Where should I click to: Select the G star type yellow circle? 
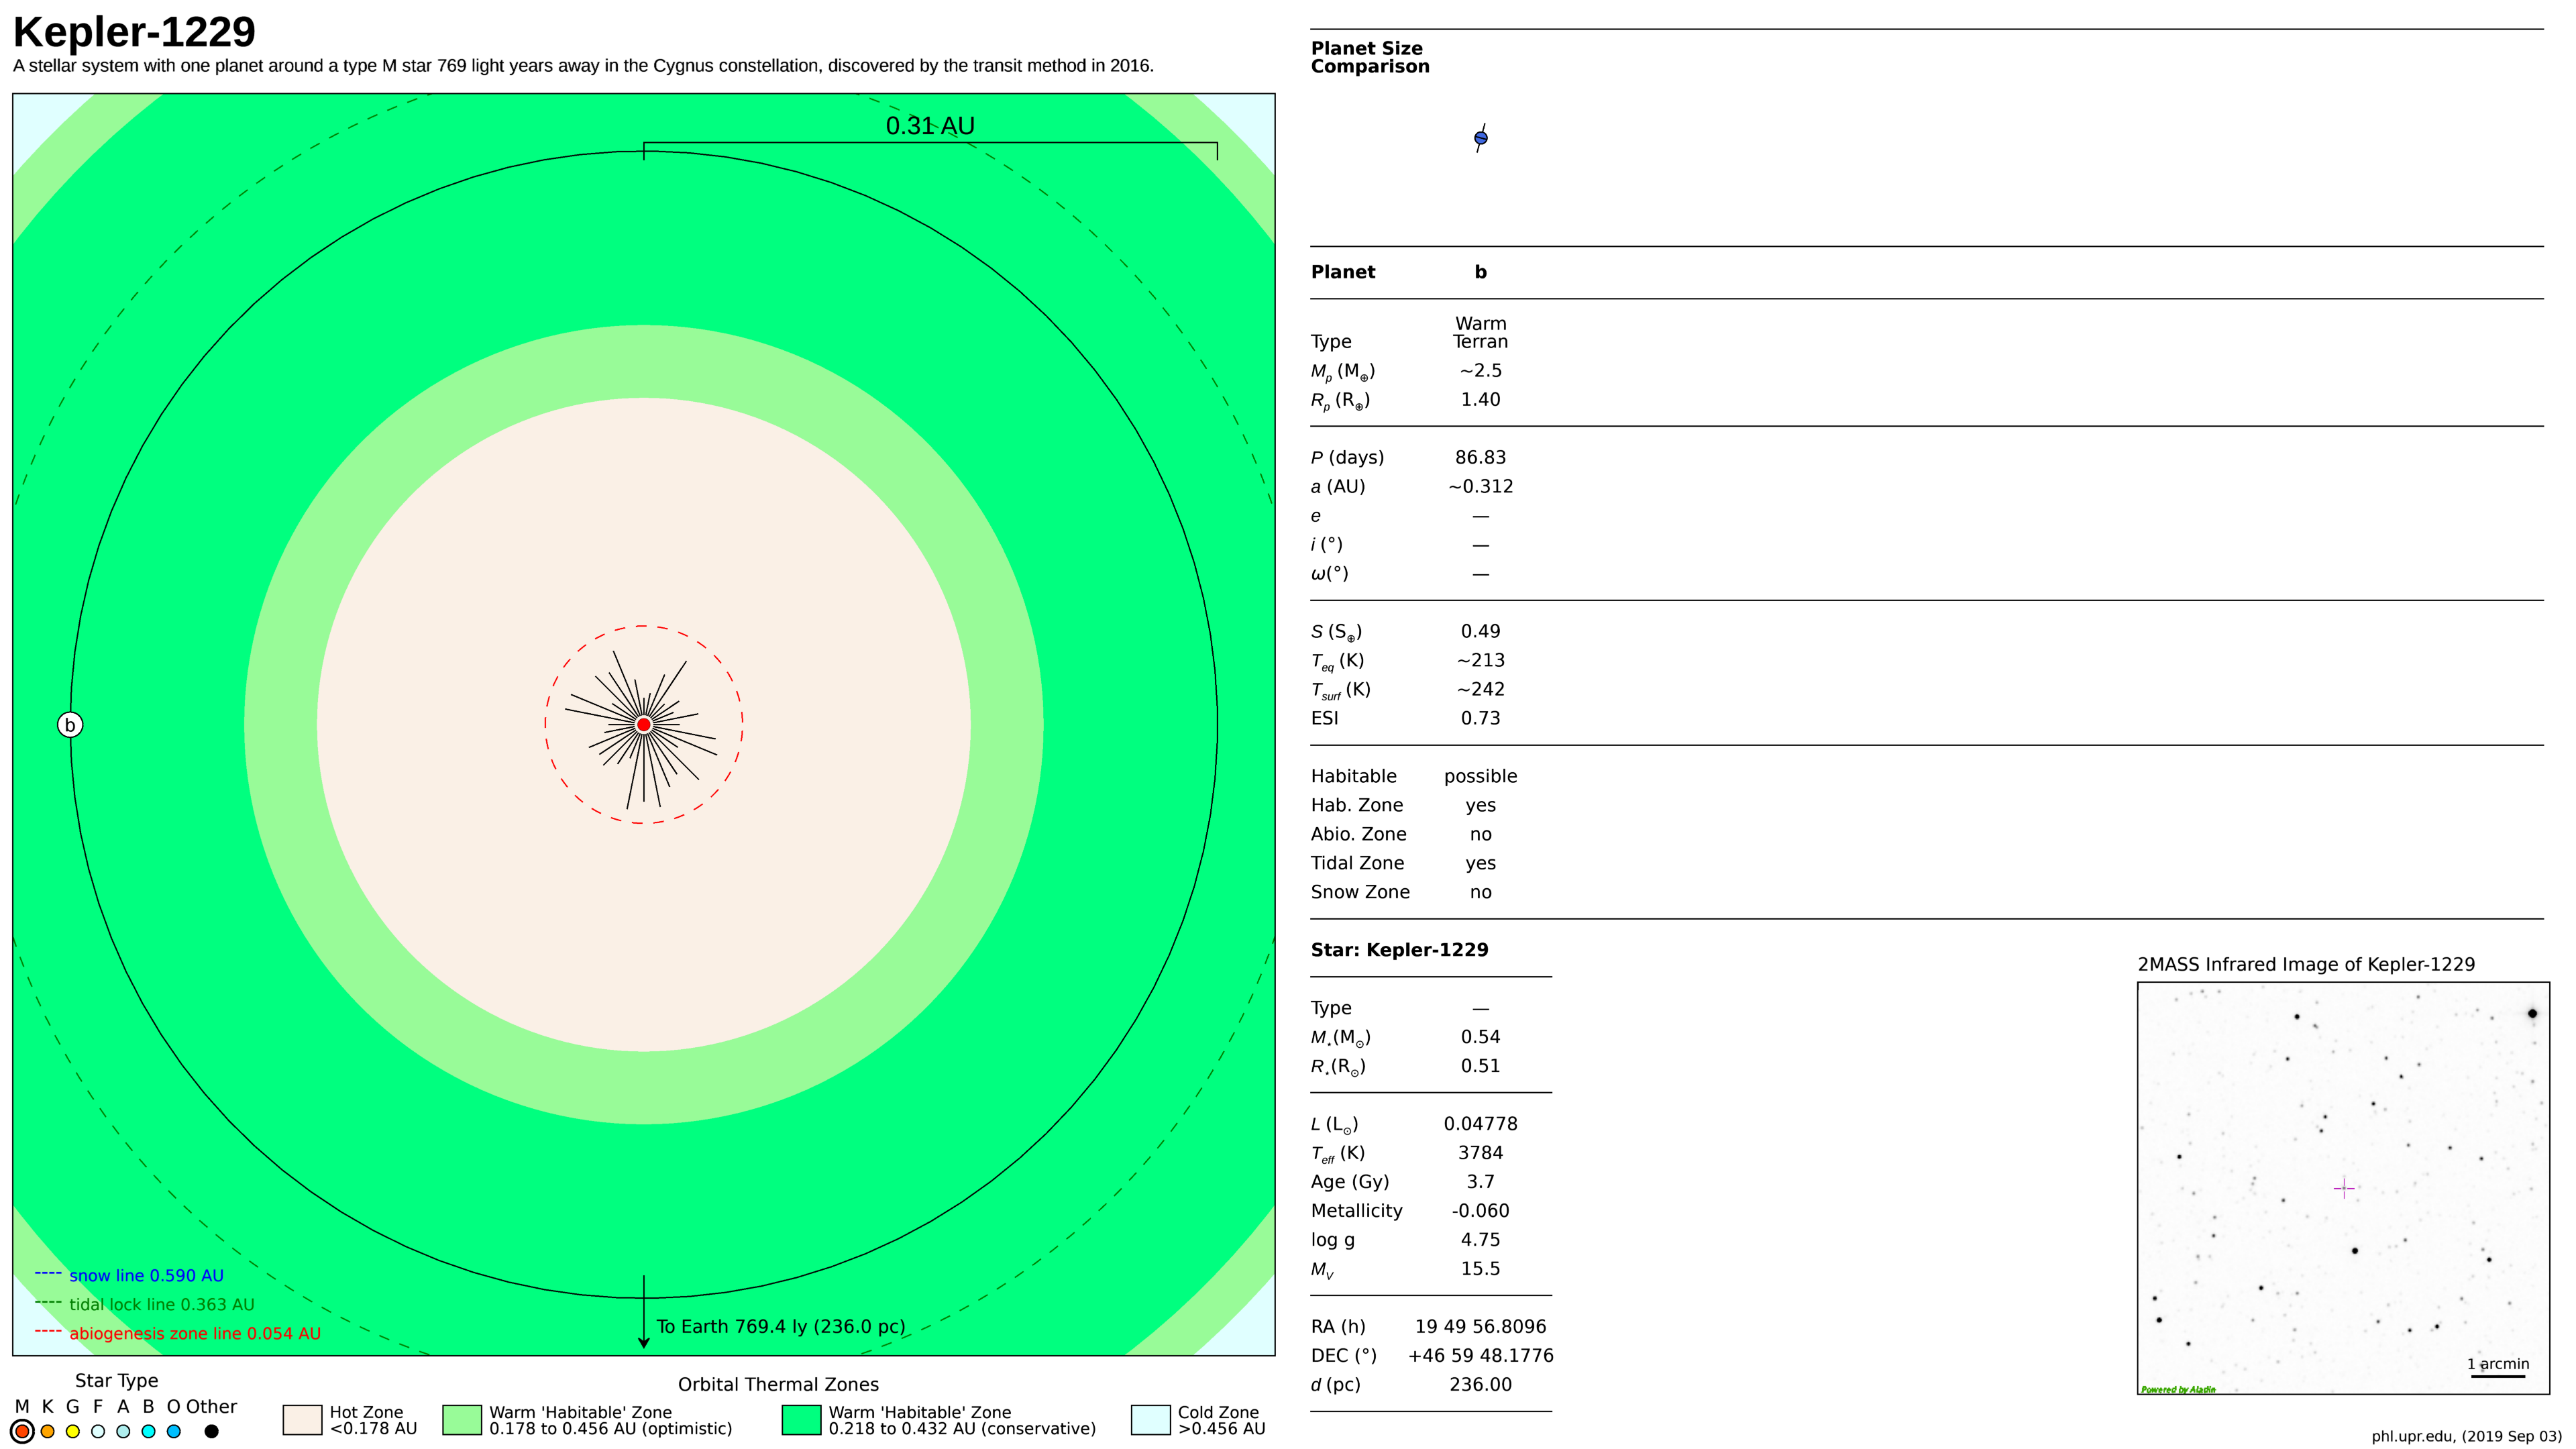[x=72, y=1431]
